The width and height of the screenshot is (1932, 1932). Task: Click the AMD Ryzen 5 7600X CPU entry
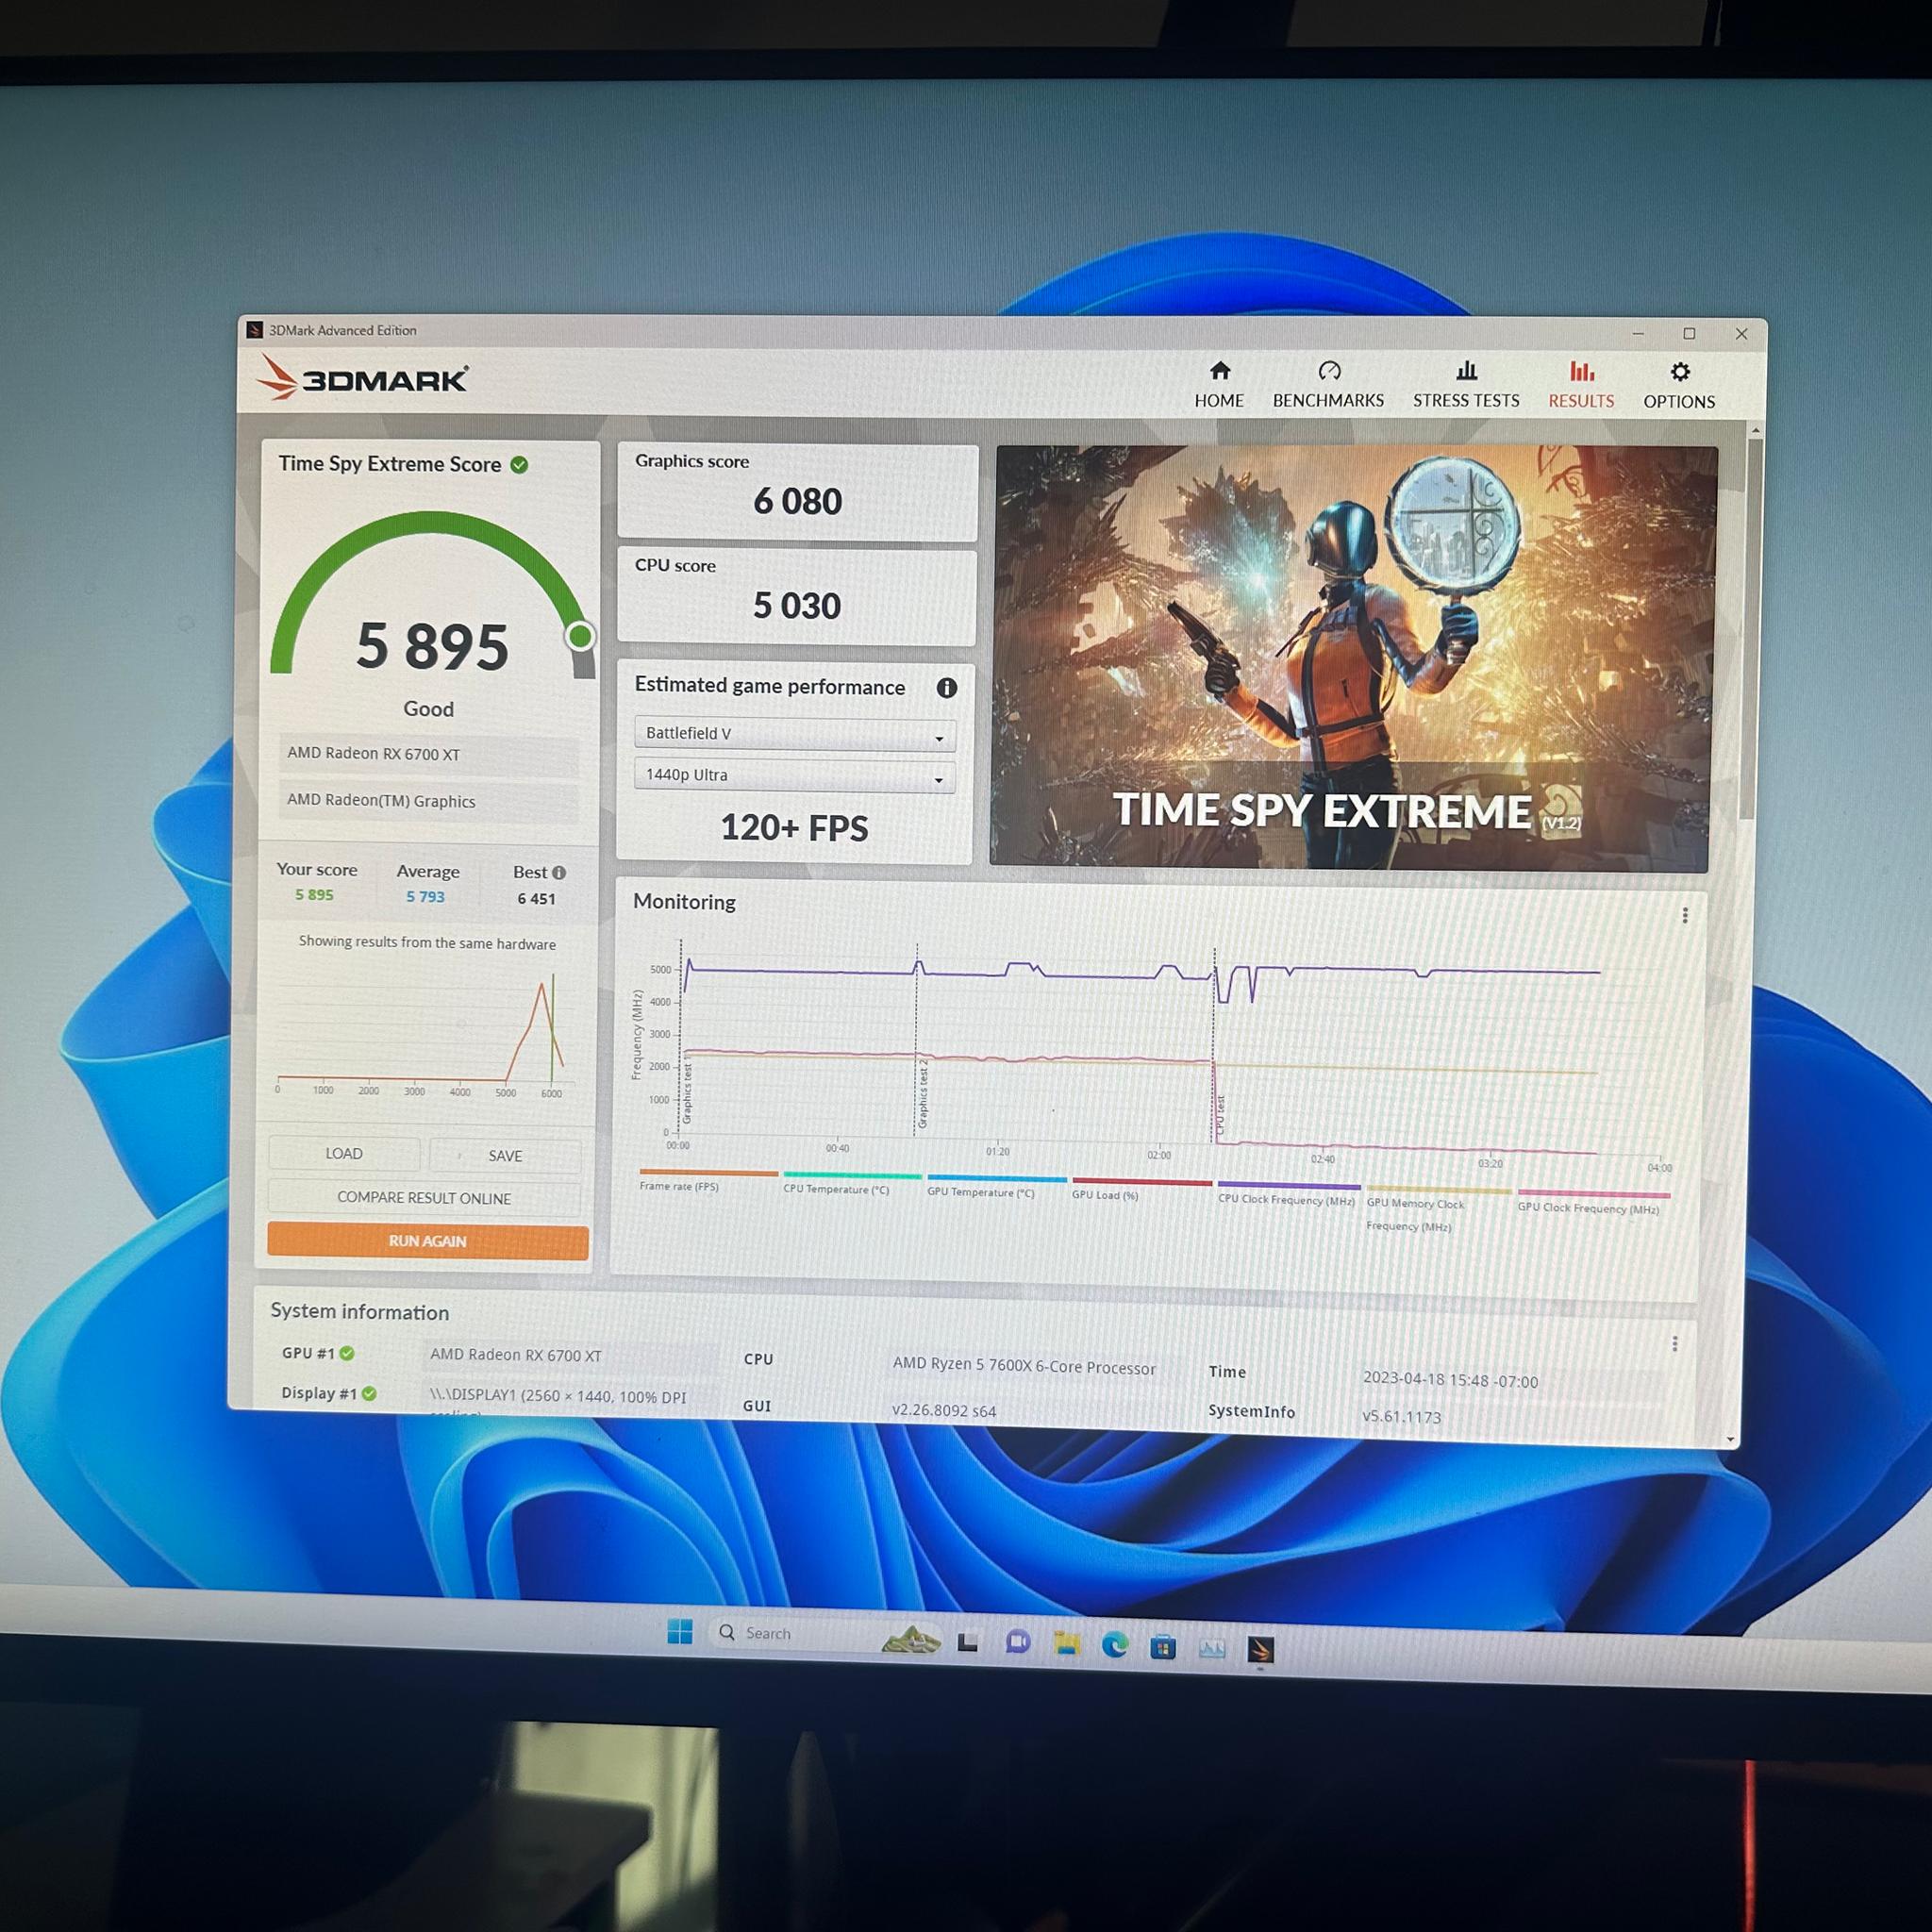[x=1024, y=1366]
